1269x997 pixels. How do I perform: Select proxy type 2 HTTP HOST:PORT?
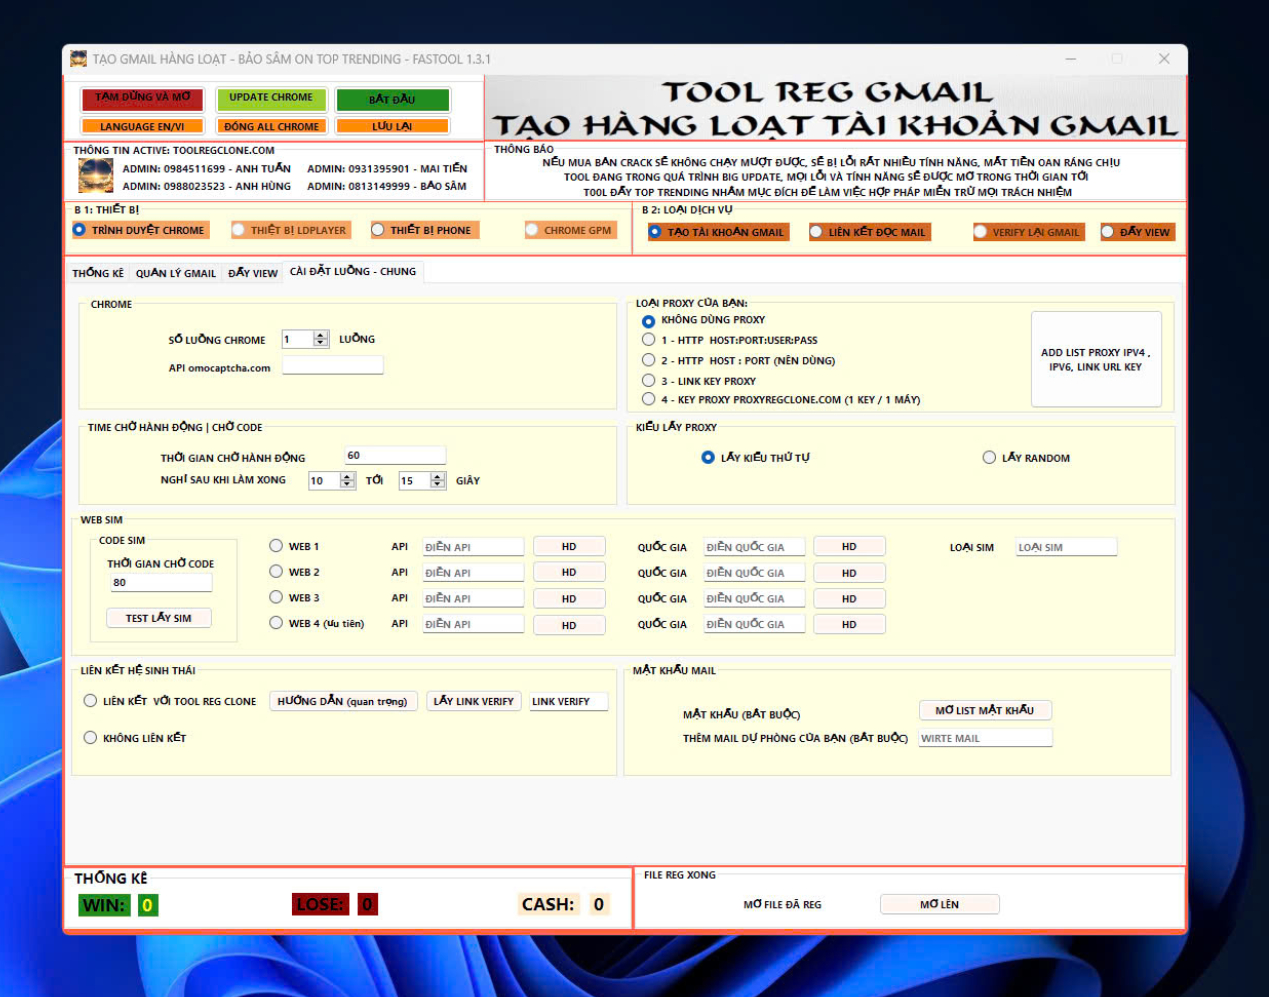648,360
